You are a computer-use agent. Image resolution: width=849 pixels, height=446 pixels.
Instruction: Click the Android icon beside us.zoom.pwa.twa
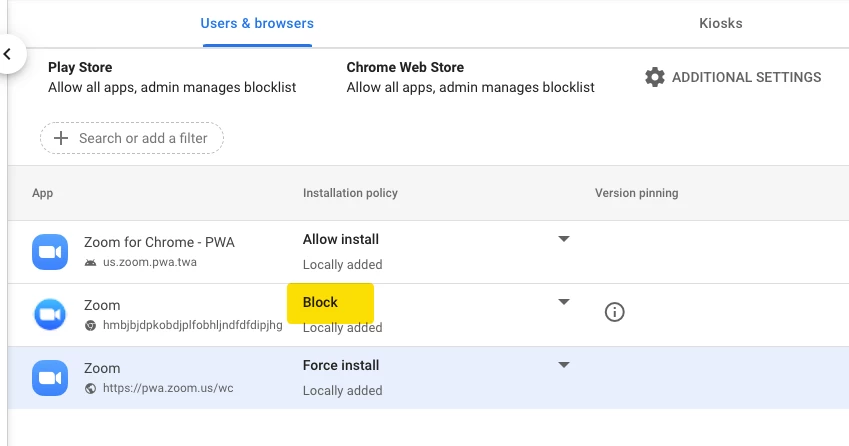tap(91, 262)
